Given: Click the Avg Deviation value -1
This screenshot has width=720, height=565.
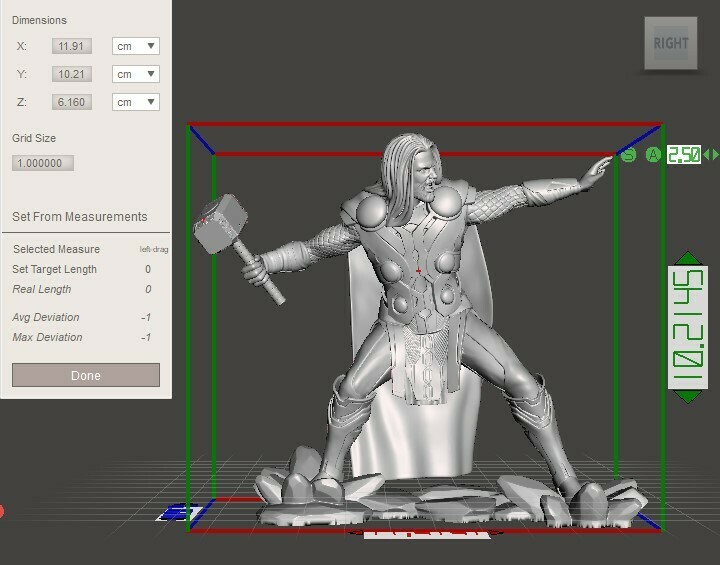Looking at the screenshot, I should coord(146,317).
